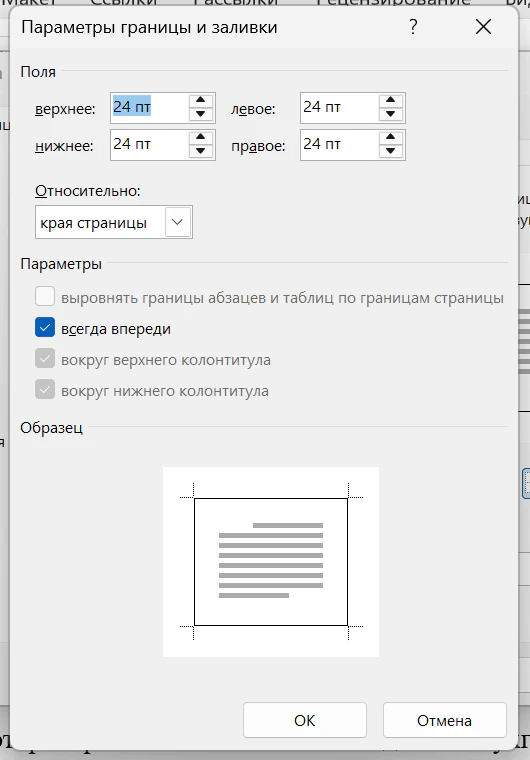Screen dimensions: 530x760
Task: Open the Рассылки ribbon tab in Word
Action: click(236, 2)
